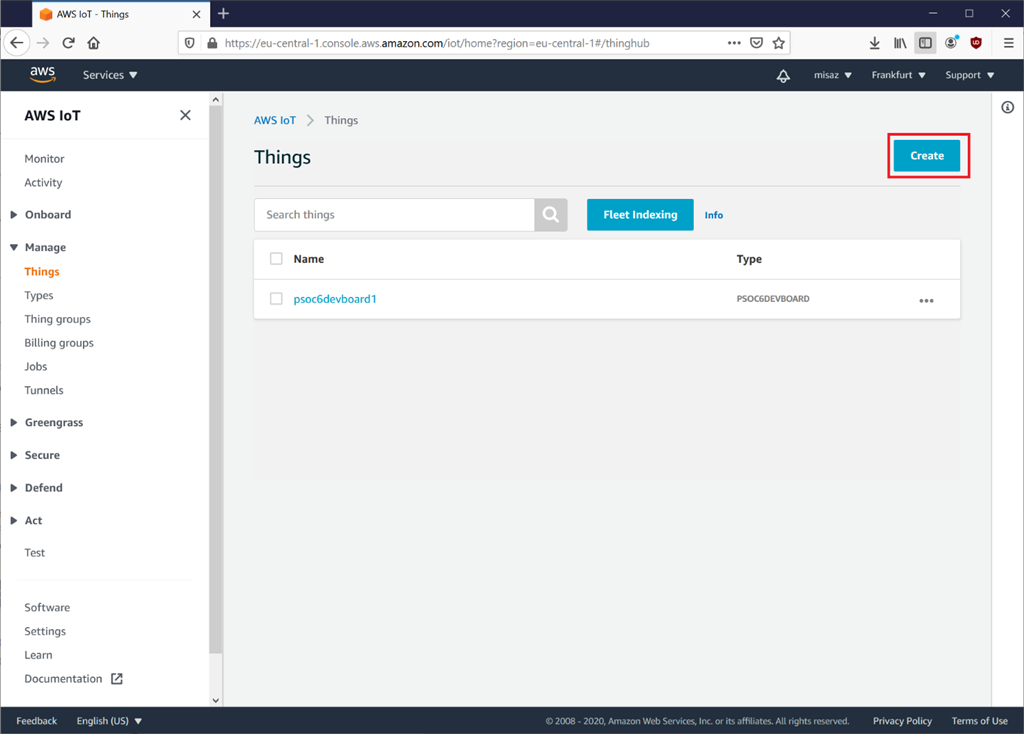
Task: Click the Fleet Indexing button
Action: [x=640, y=215]
